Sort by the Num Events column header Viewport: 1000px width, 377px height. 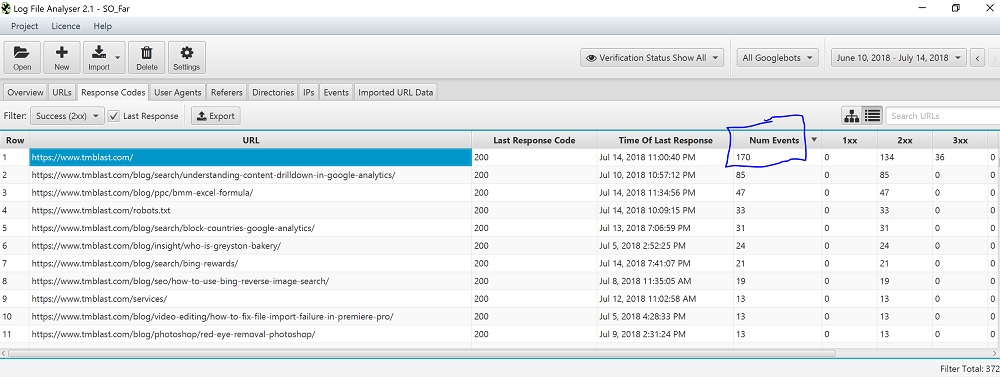[778, 140]
